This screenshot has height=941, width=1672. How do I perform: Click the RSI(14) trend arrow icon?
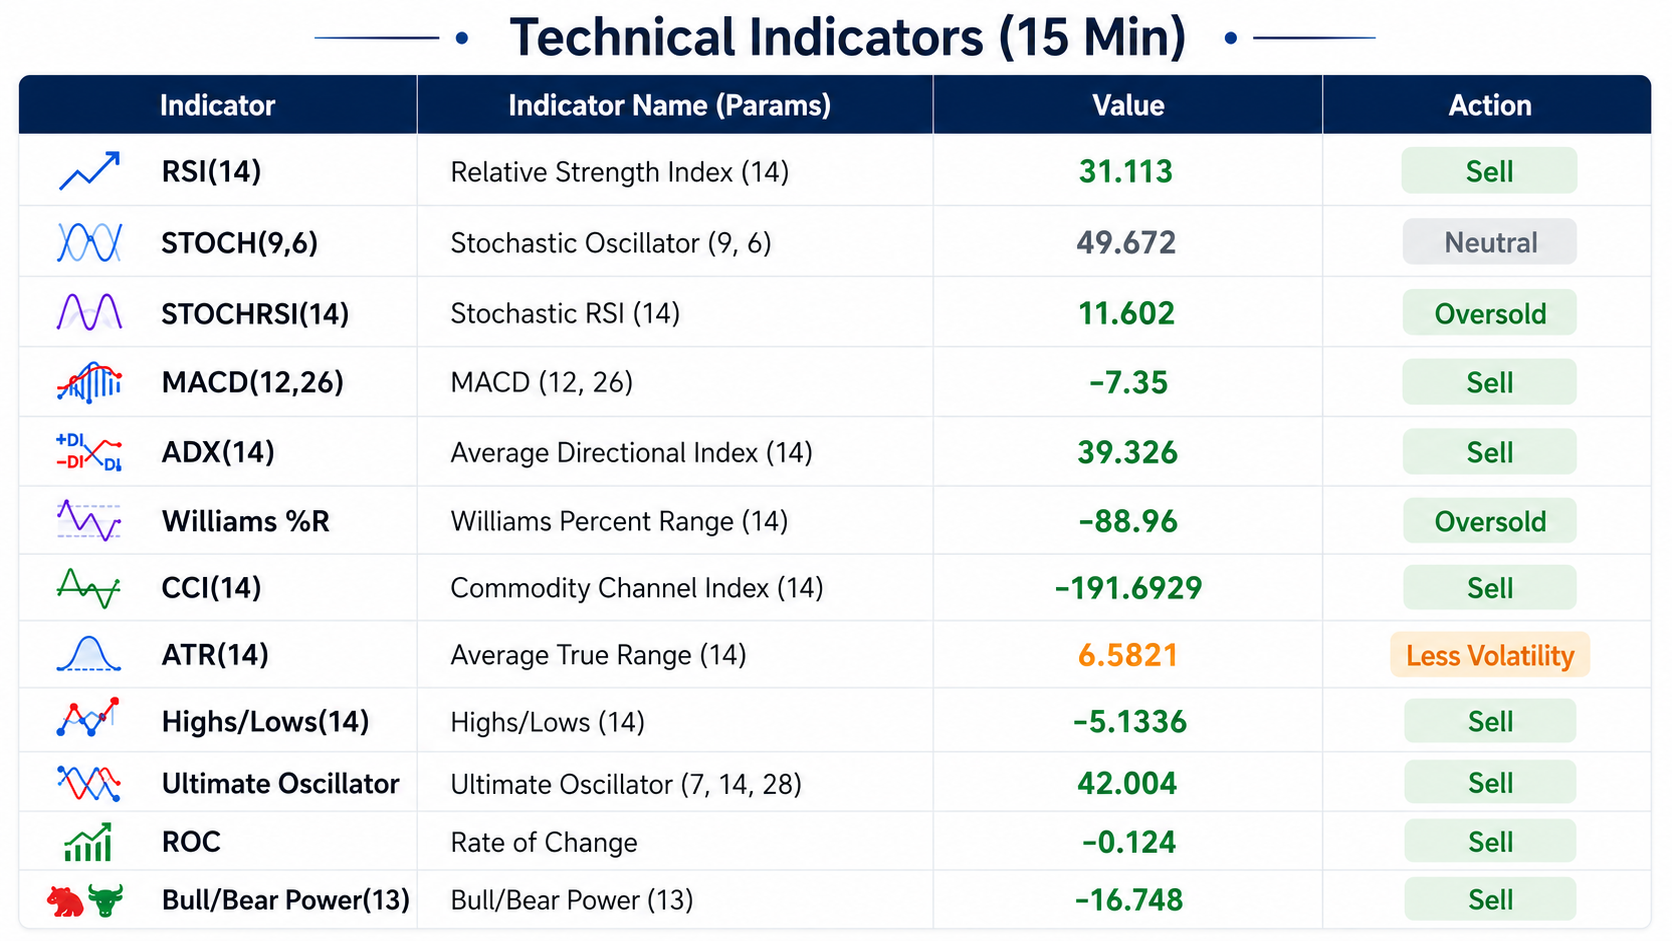(x=89, y=171)
